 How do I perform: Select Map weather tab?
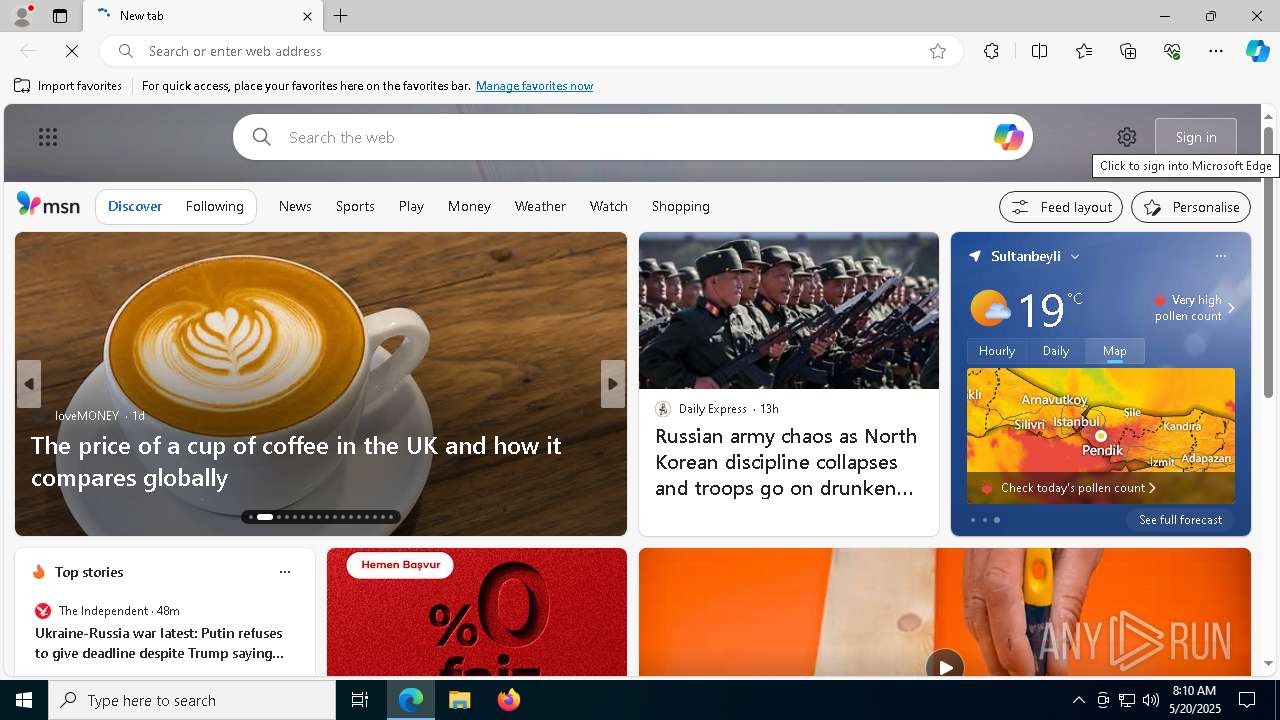click(1114, 351)
